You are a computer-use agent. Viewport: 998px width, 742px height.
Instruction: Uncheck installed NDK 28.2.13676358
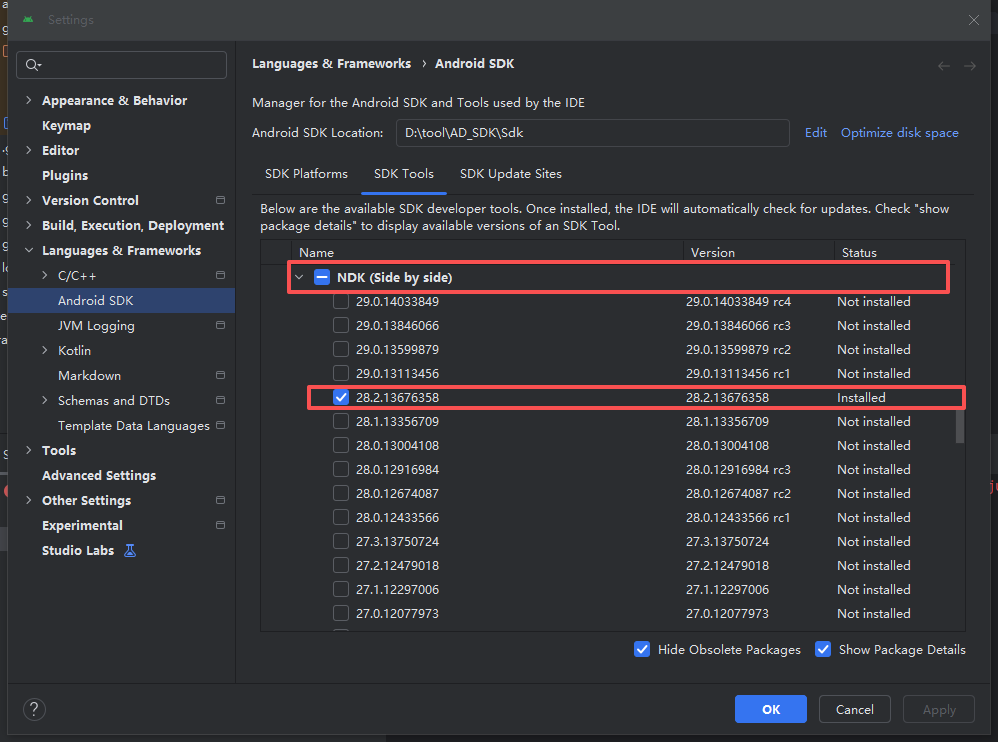341,397
